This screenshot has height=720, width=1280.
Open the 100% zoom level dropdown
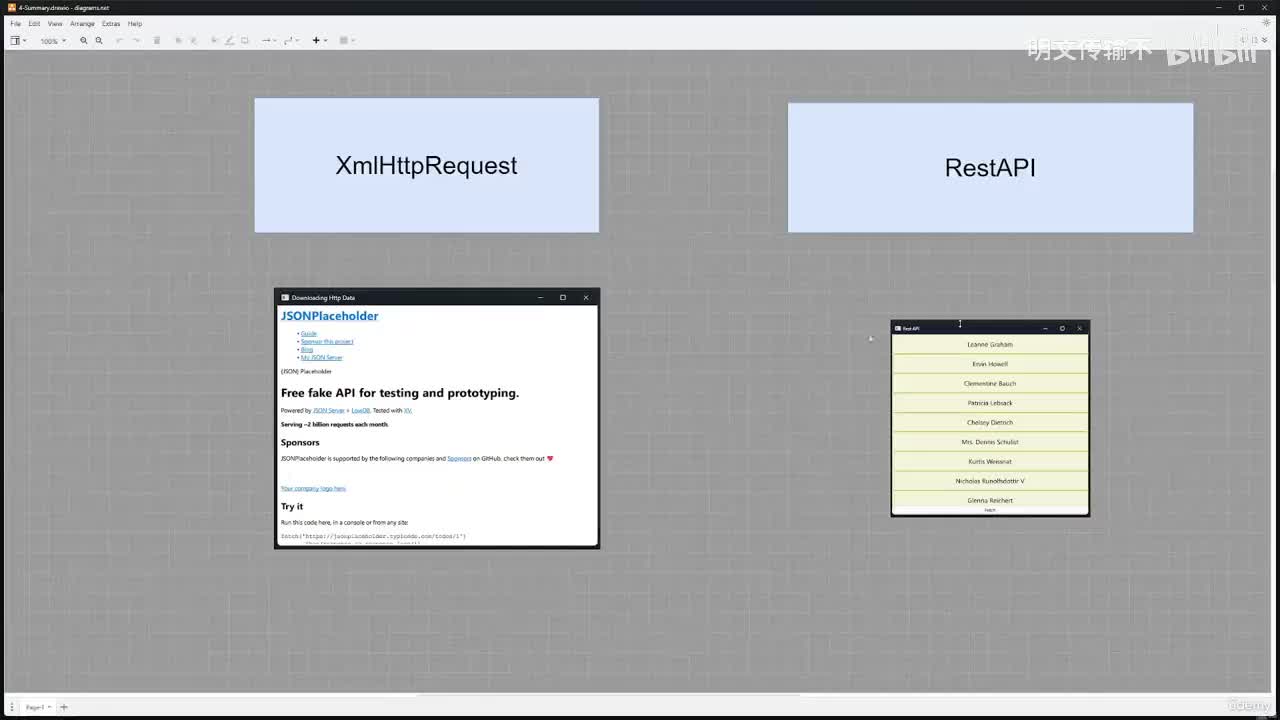[53, 41]
